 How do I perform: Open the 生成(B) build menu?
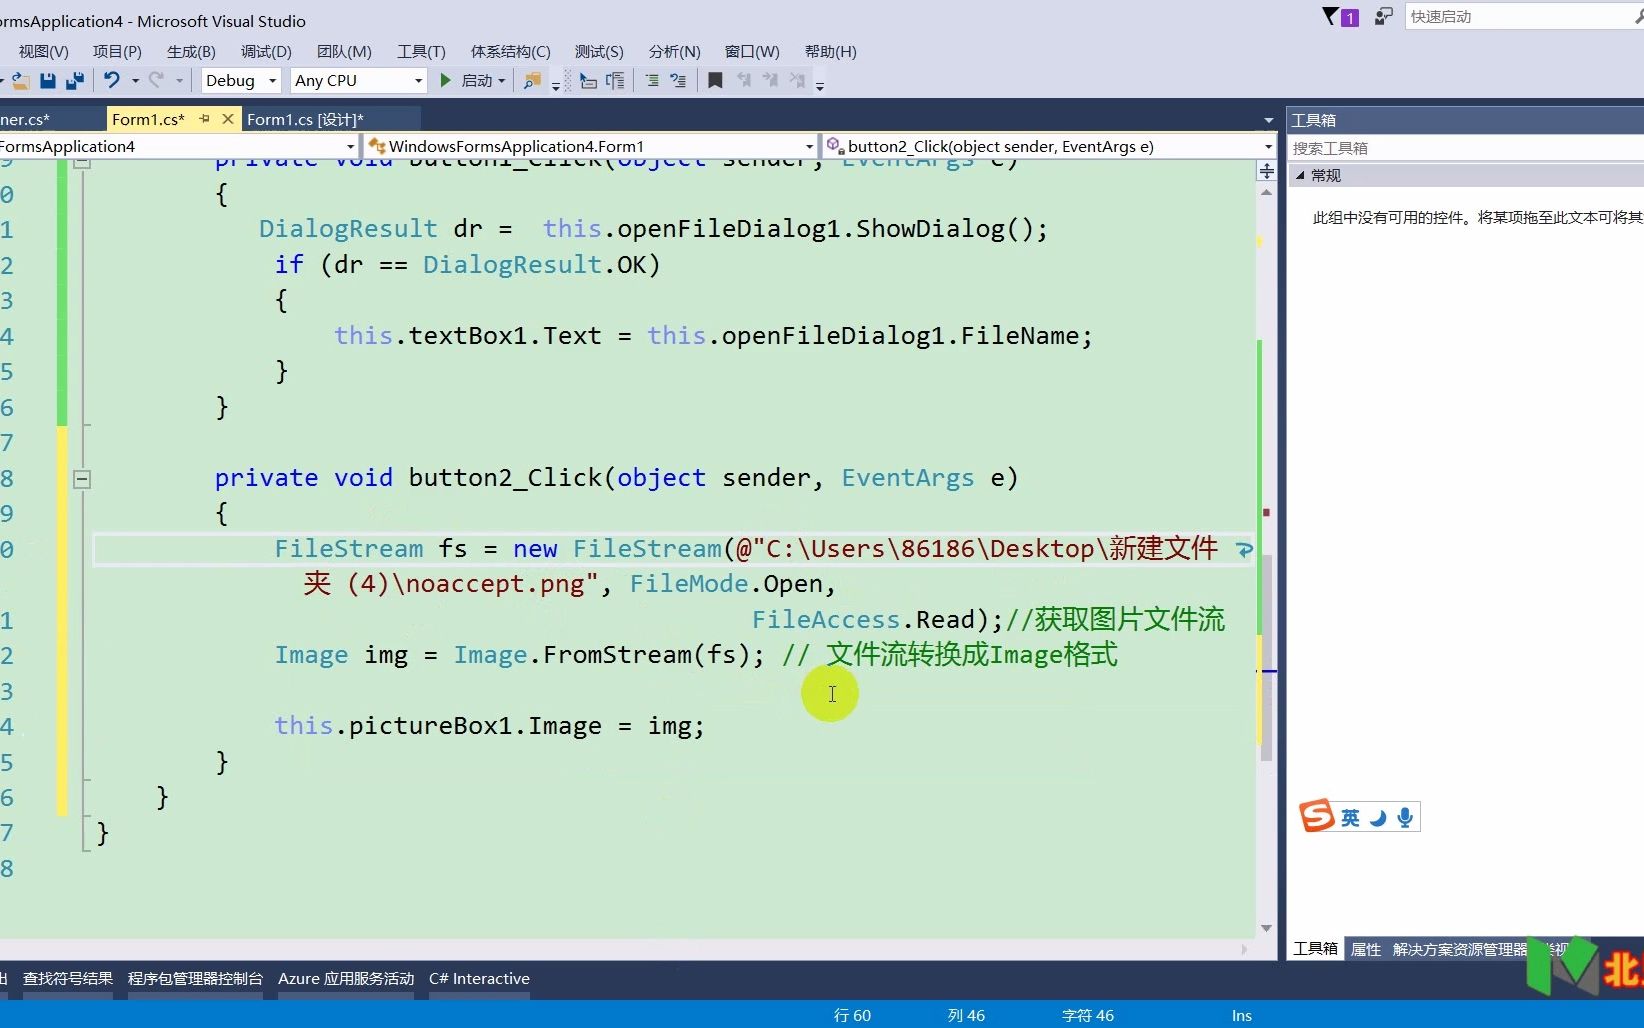[191, 52]
